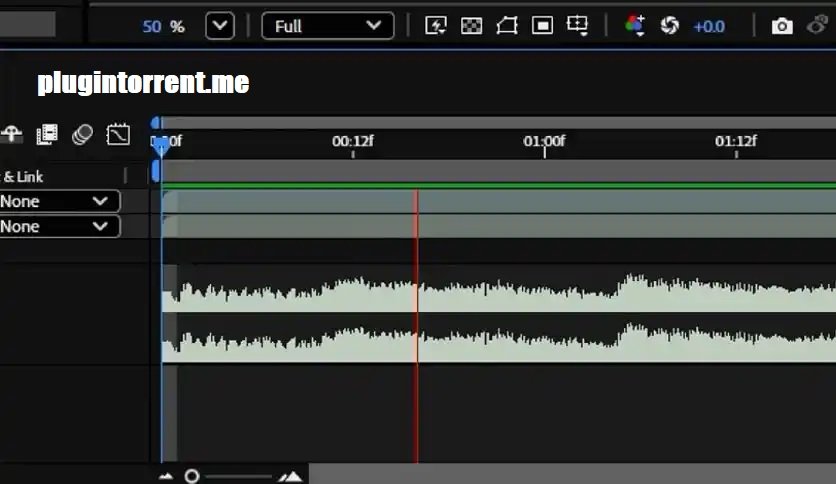Viewport: 836px width, 484px height.
Task: Click the 00:12f mark on time ruler
Action: (352, 141)
